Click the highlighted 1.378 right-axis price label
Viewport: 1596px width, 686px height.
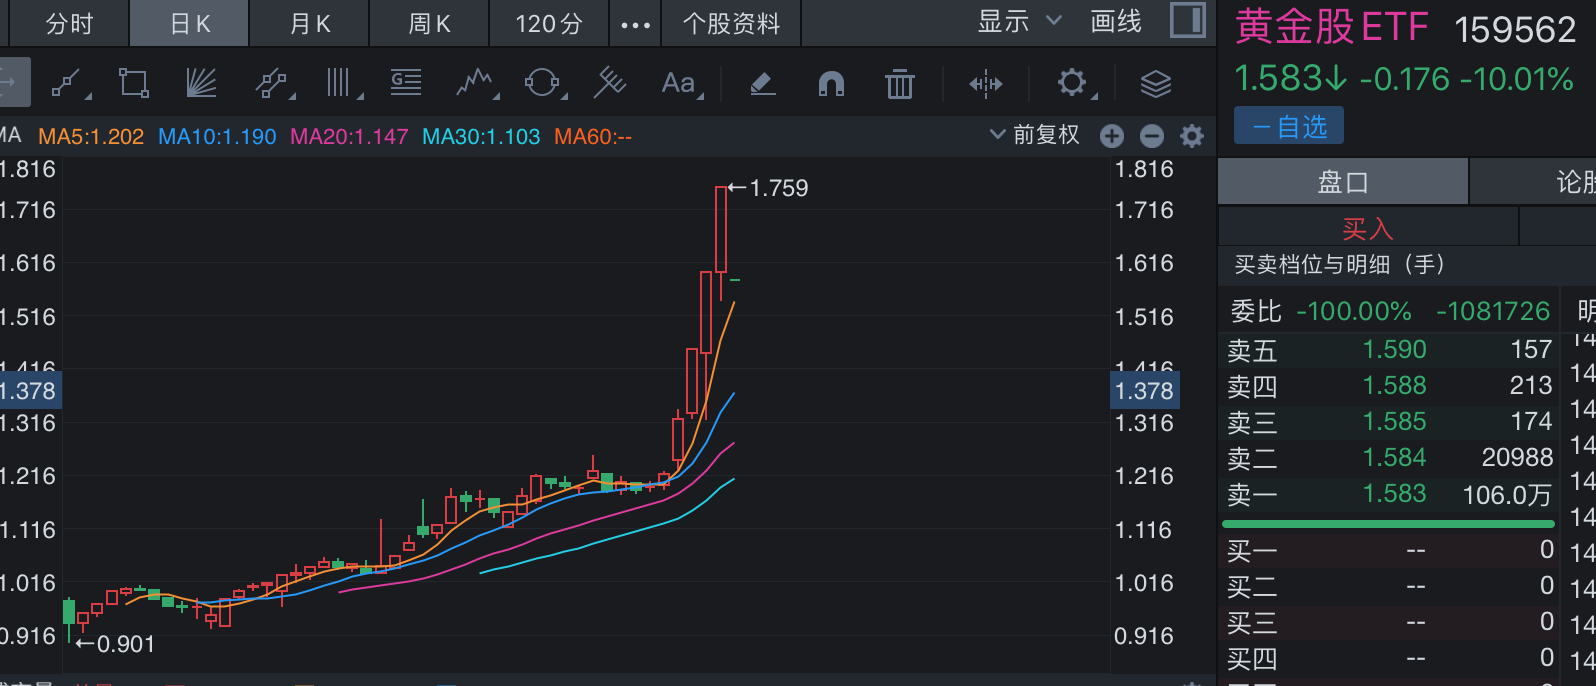point(1145,391)
